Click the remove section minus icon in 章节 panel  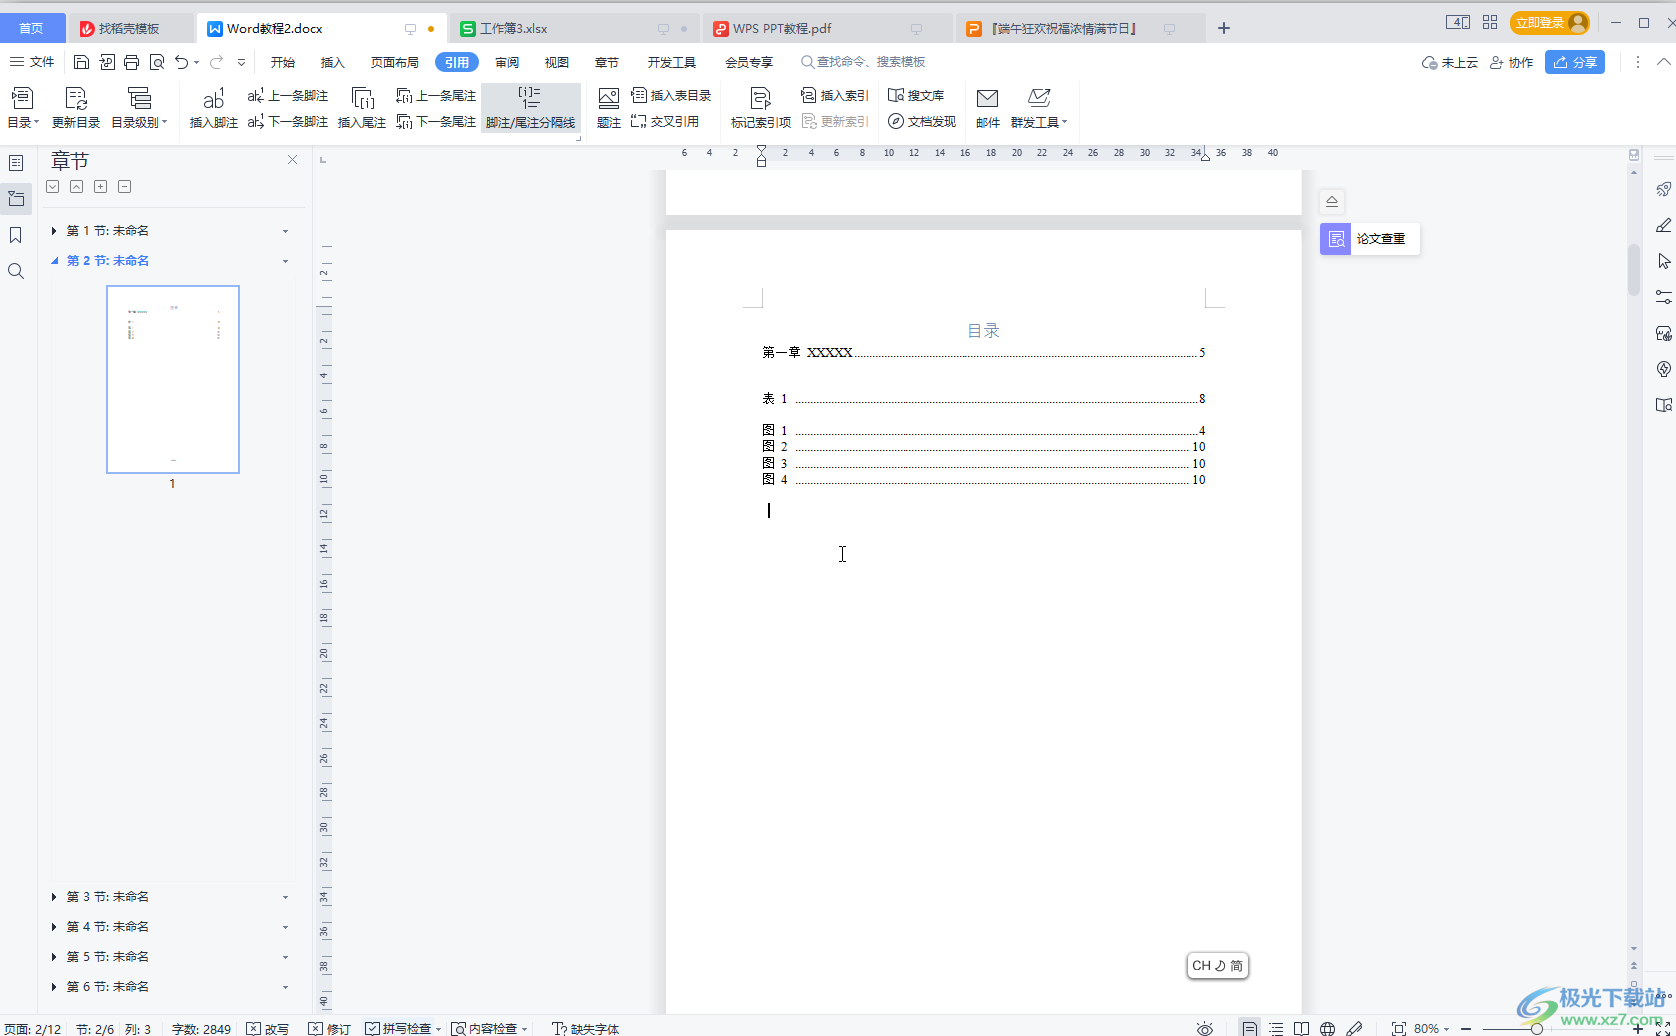click(x=125, y=187)
